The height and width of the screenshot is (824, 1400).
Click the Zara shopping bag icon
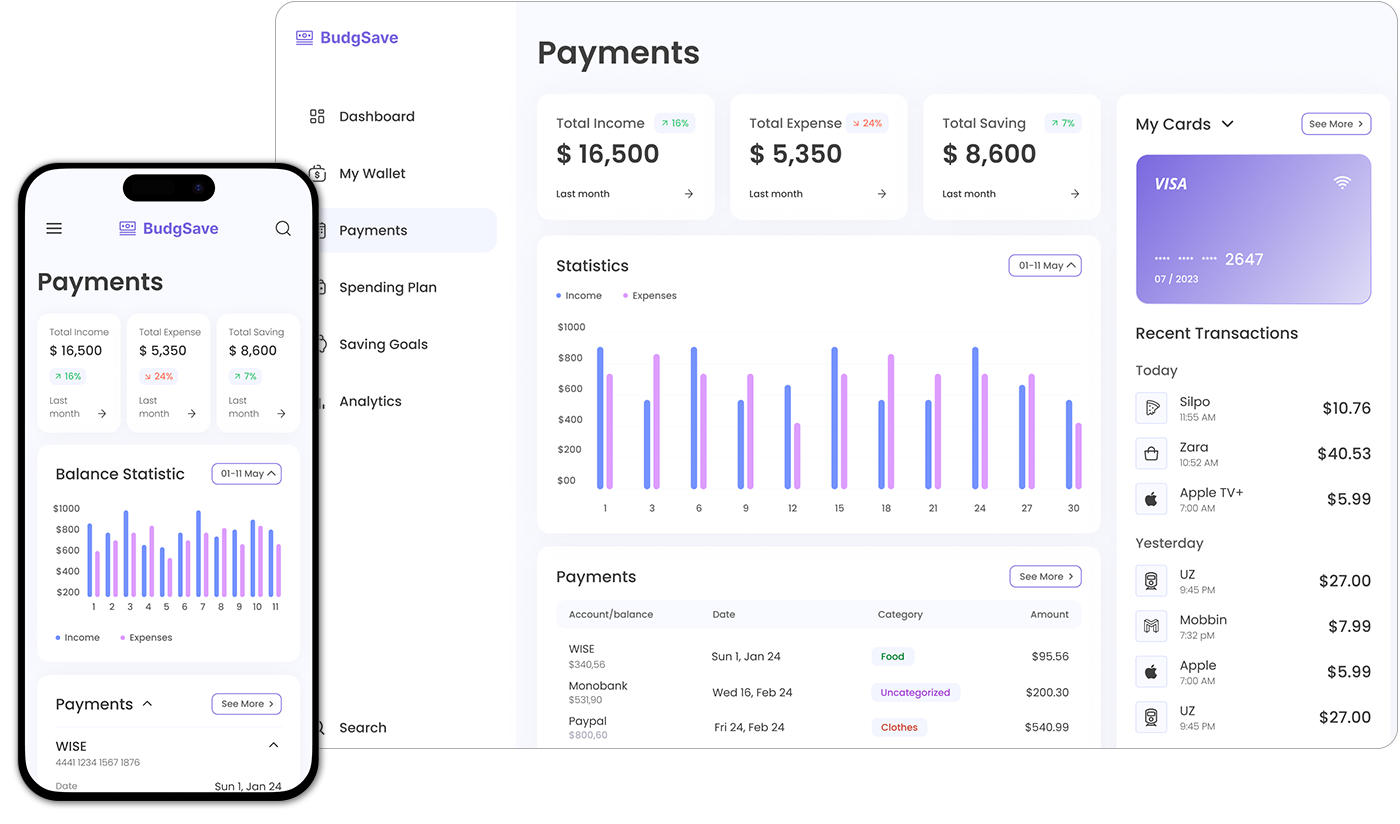[1151, 453]
